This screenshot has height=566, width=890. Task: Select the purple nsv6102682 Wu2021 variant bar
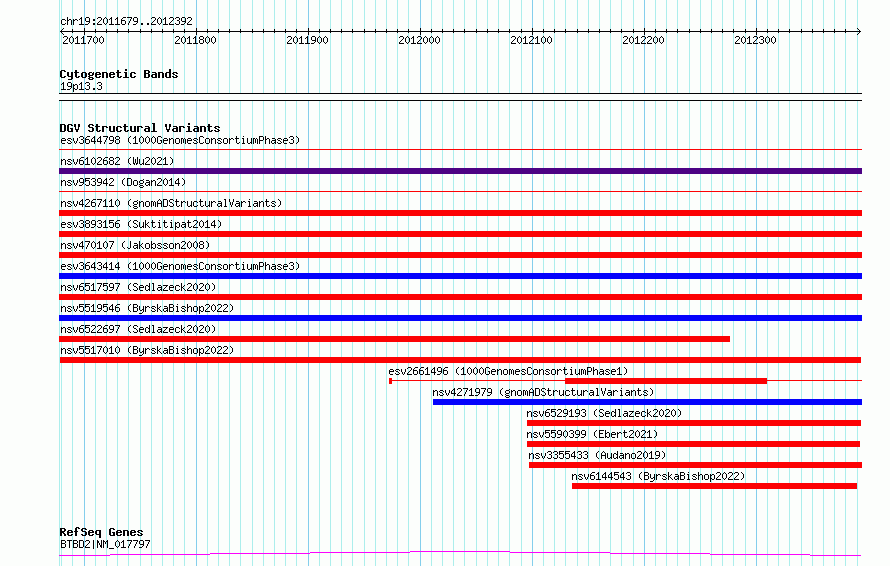pyautogui.click(x=460, y=171)
